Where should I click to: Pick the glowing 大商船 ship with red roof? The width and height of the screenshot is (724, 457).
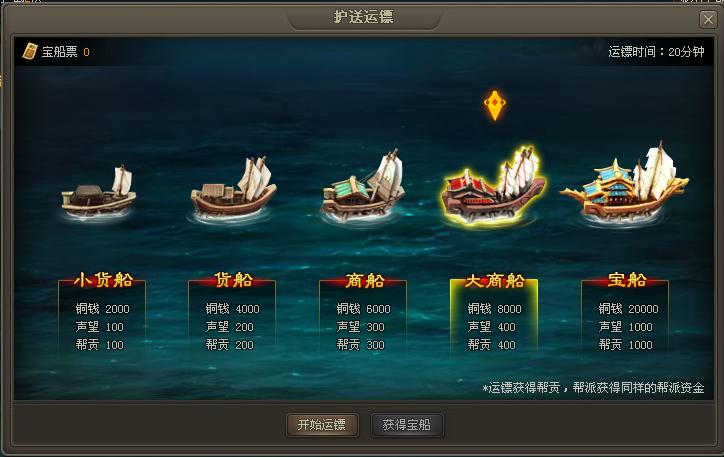click(x=493, y=186)
